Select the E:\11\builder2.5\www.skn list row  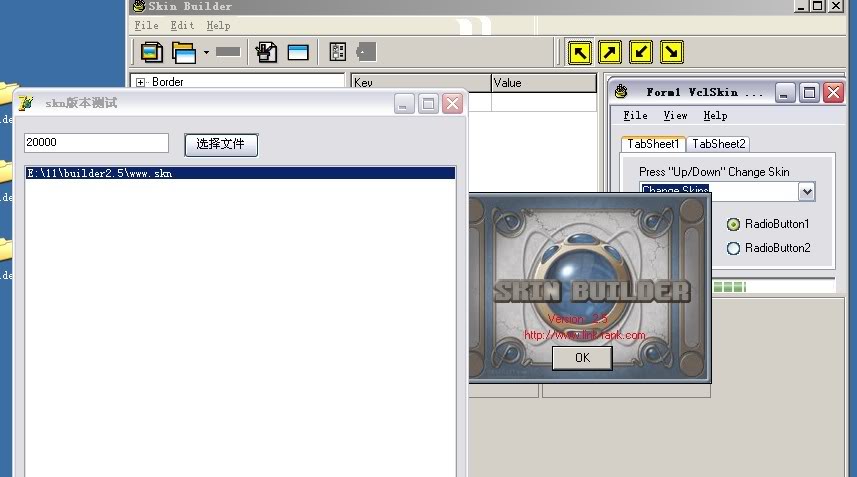pyautogui.click(x=240, y=173)
